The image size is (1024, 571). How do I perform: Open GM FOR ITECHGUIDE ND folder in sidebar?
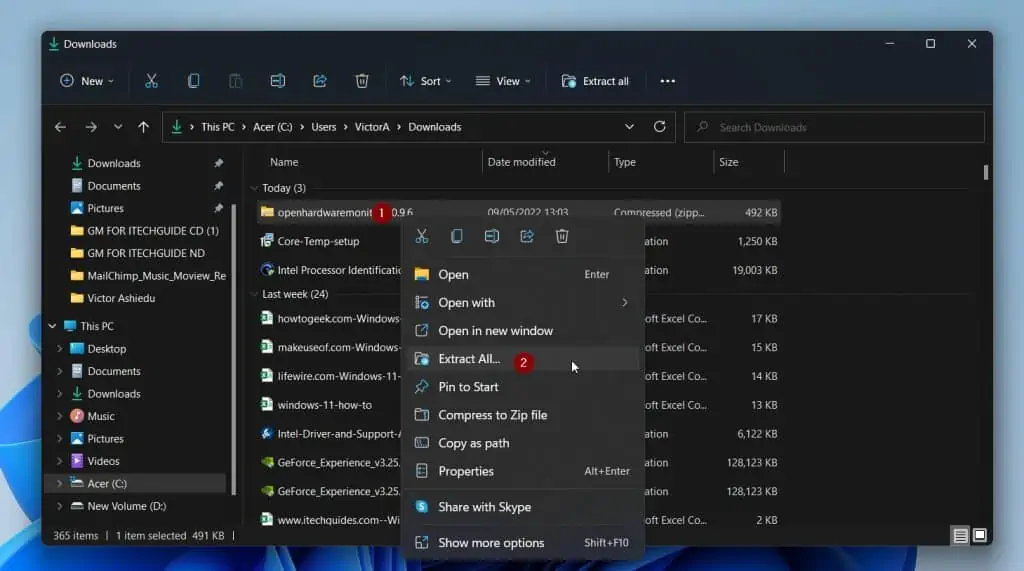[146, 253]
